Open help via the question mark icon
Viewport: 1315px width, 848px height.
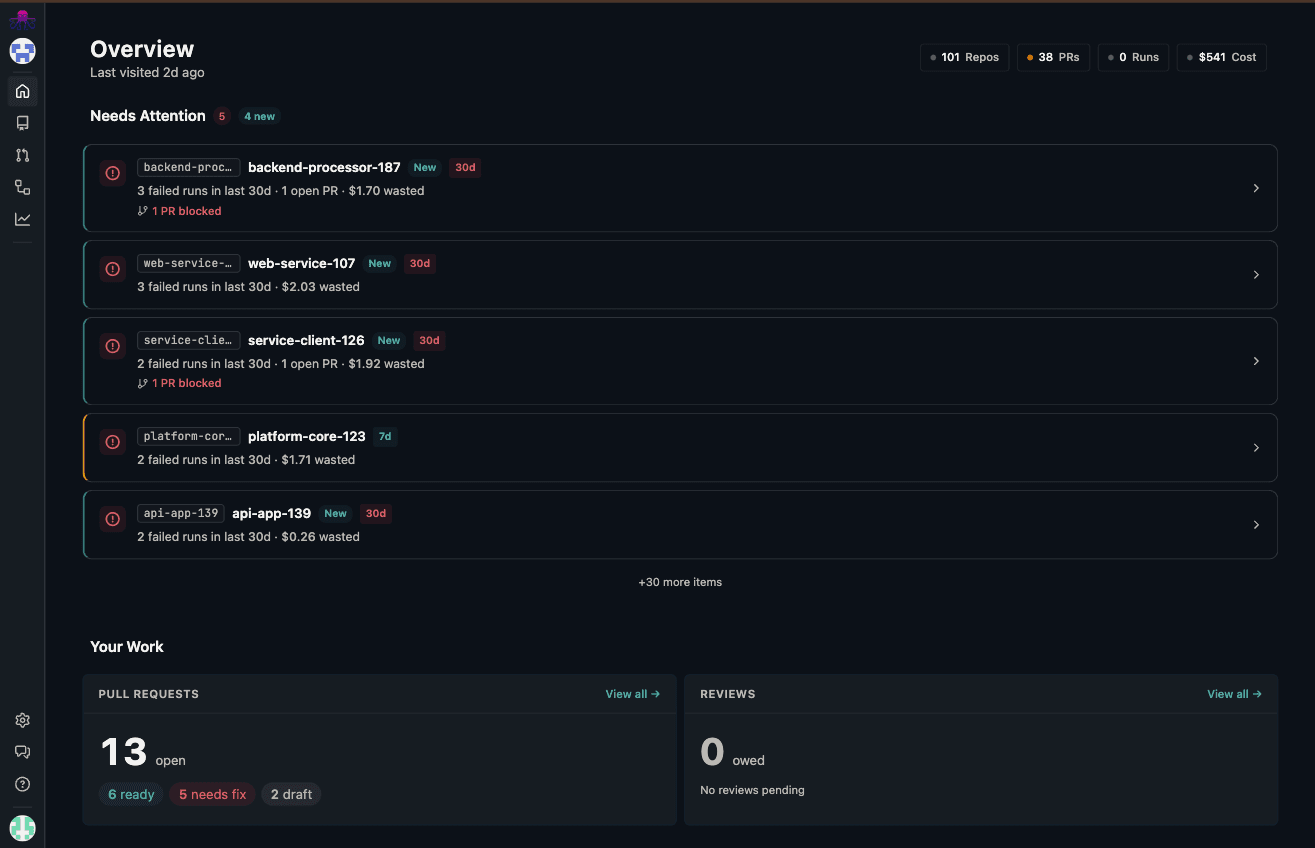(x=22, y=785)
